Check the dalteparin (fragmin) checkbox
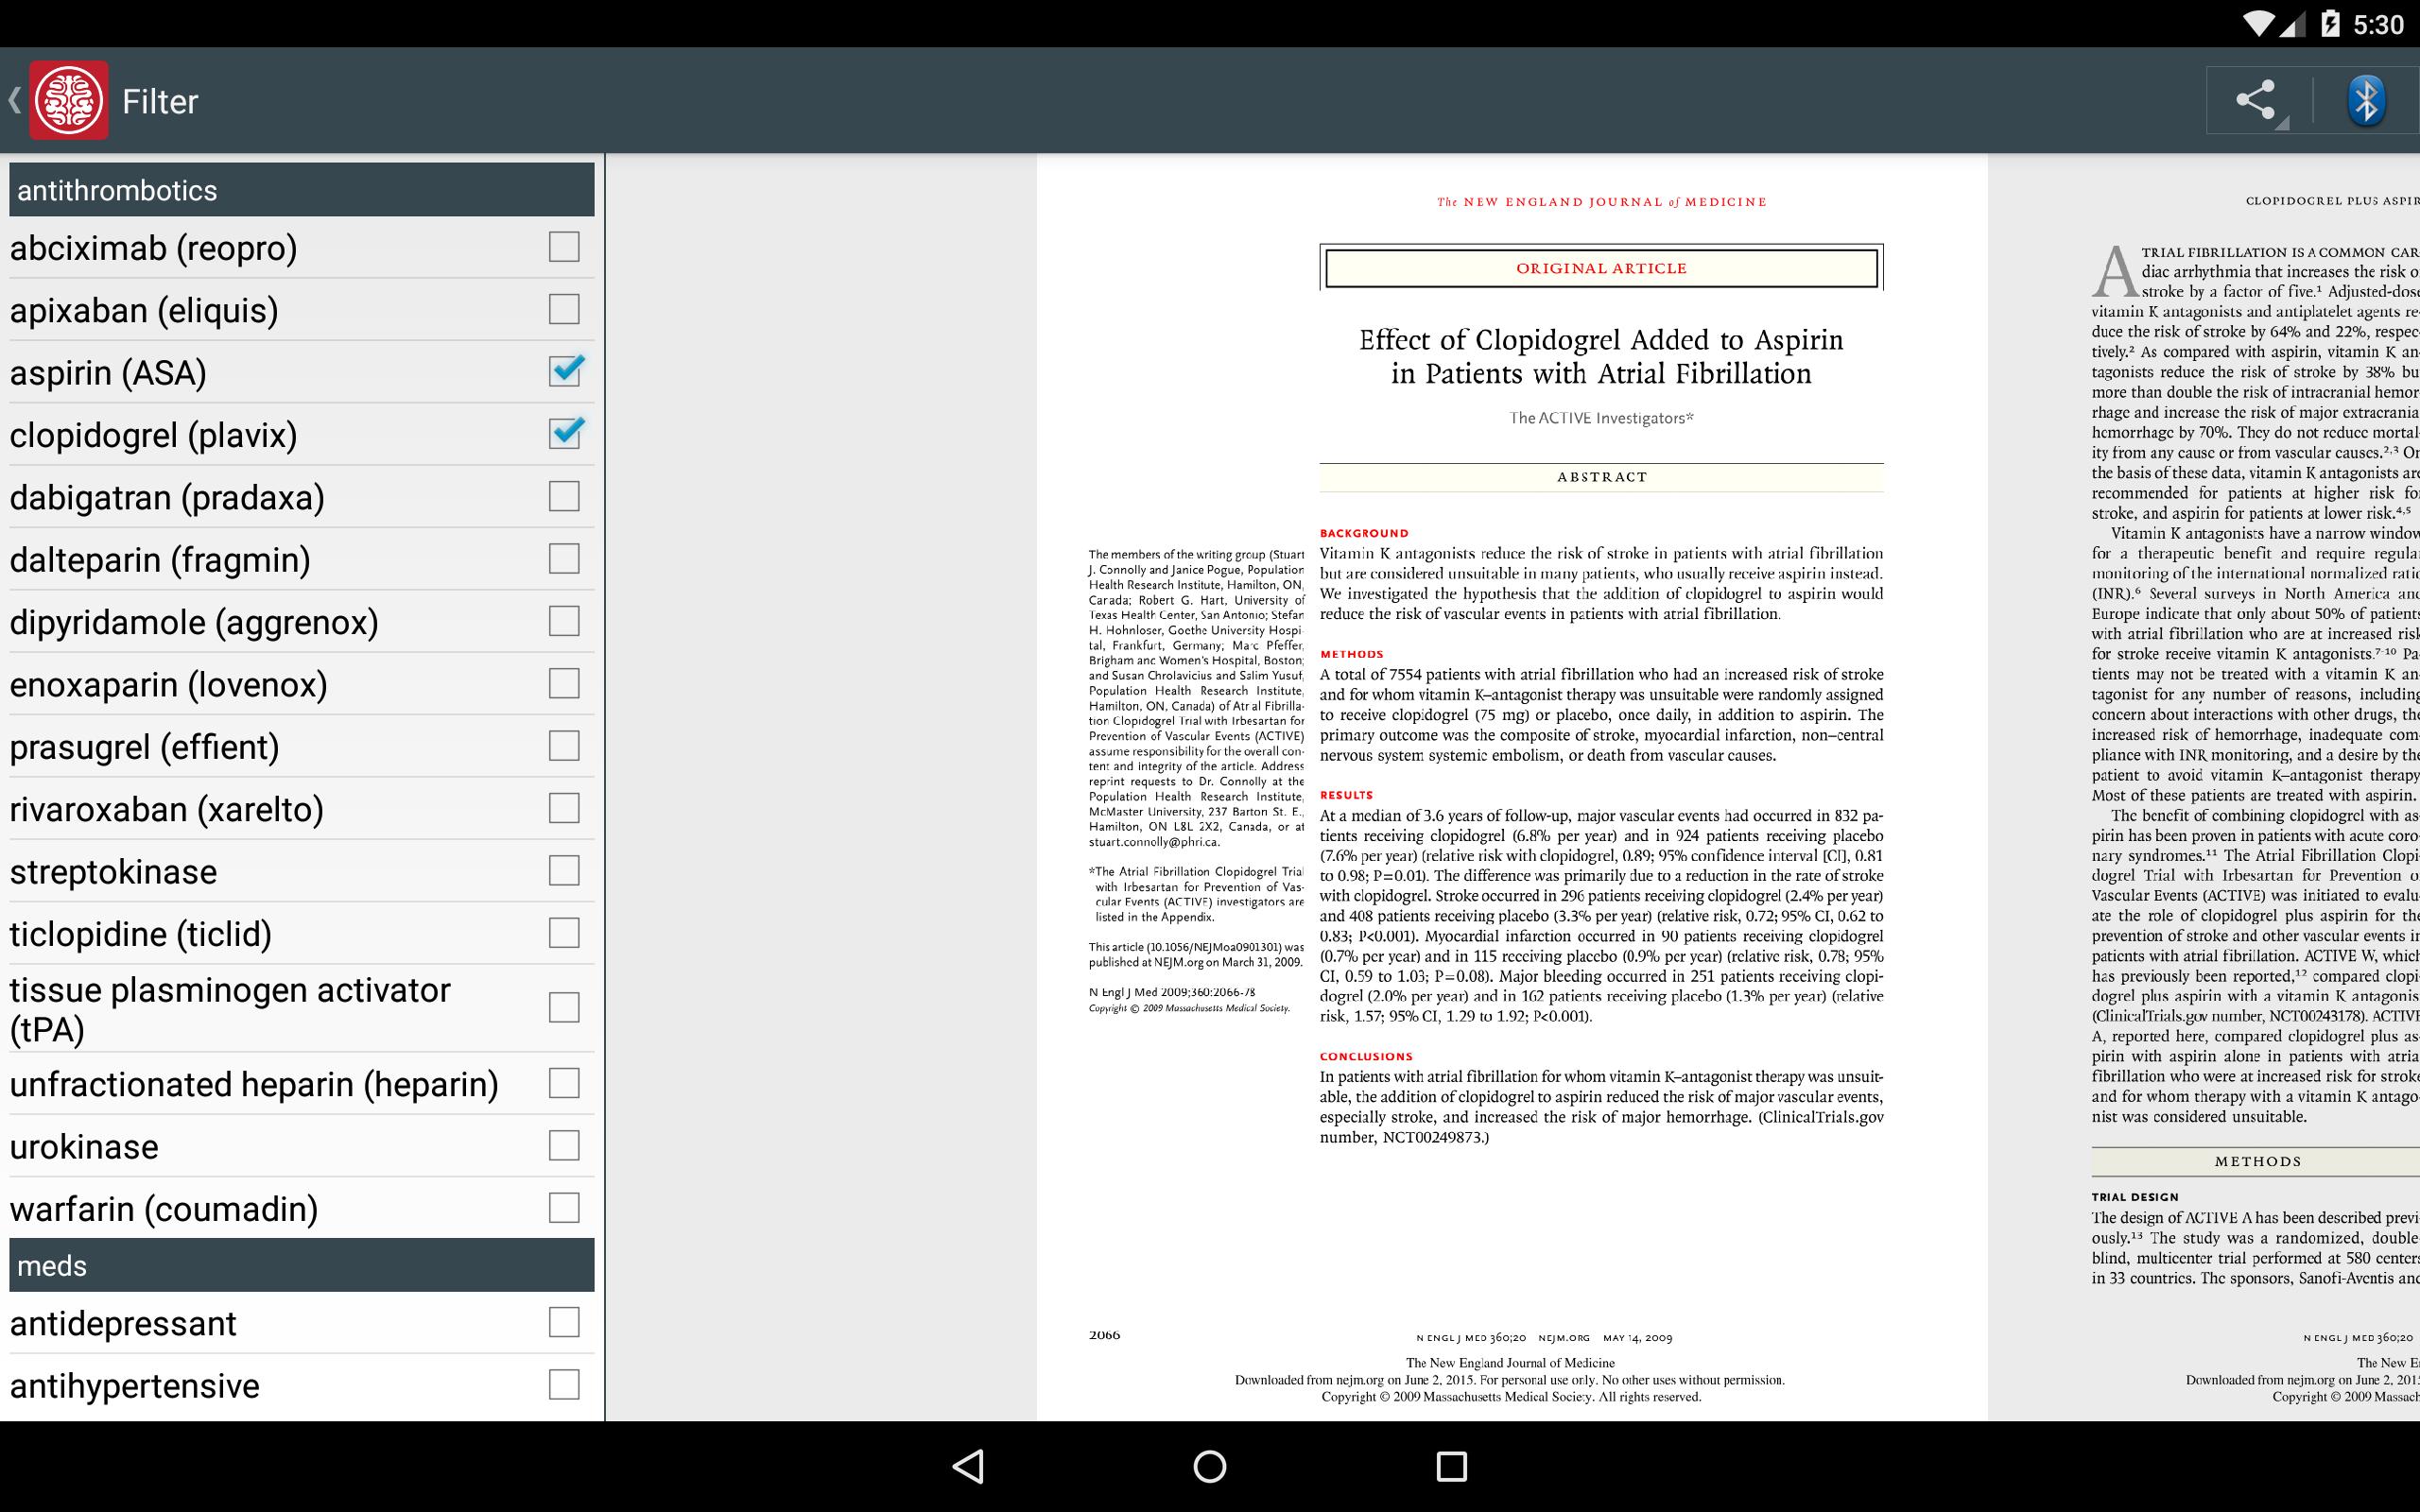Viewport: 2420px width, 1512px height. click(564, 558)
